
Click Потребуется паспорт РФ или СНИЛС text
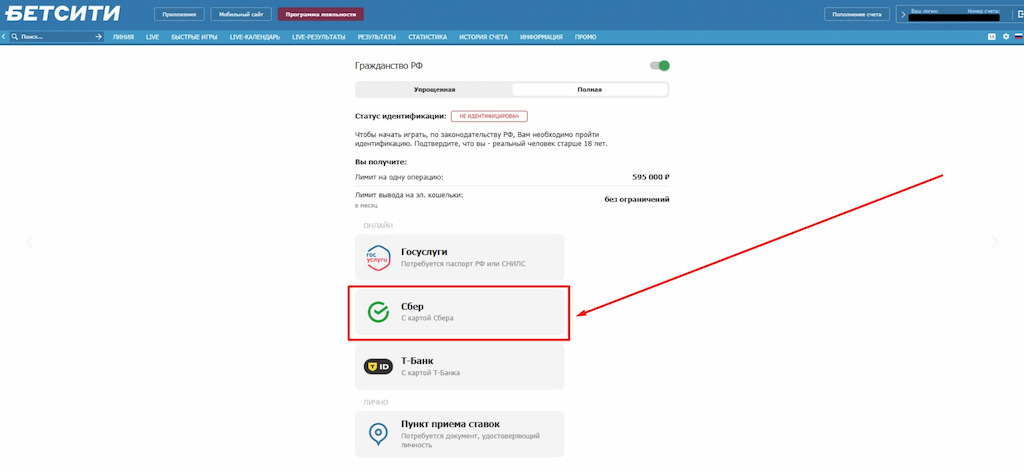coord(463,264)
